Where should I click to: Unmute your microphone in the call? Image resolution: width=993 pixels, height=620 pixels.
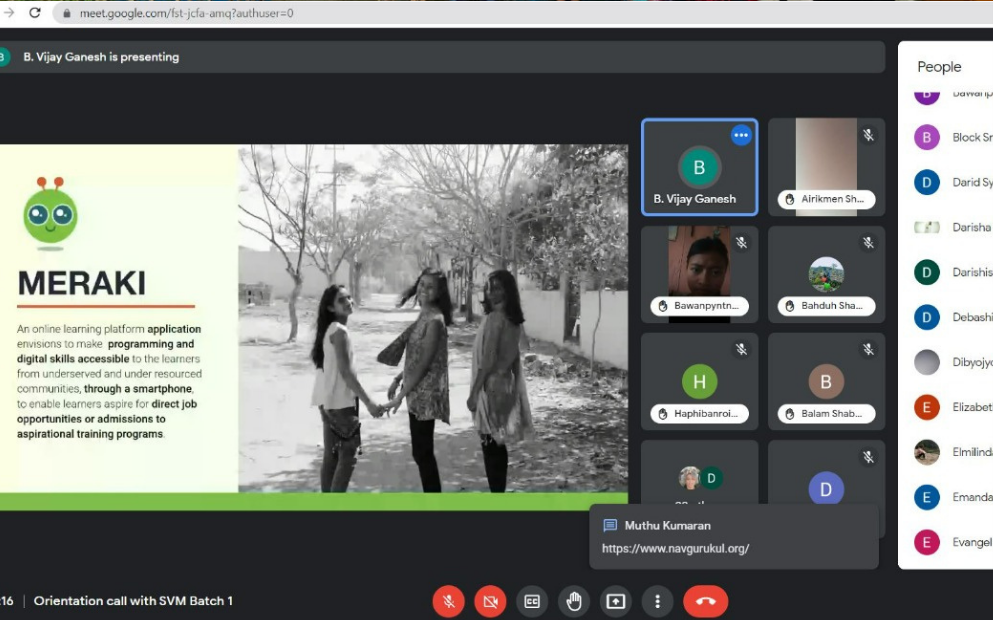click(449, 601)
